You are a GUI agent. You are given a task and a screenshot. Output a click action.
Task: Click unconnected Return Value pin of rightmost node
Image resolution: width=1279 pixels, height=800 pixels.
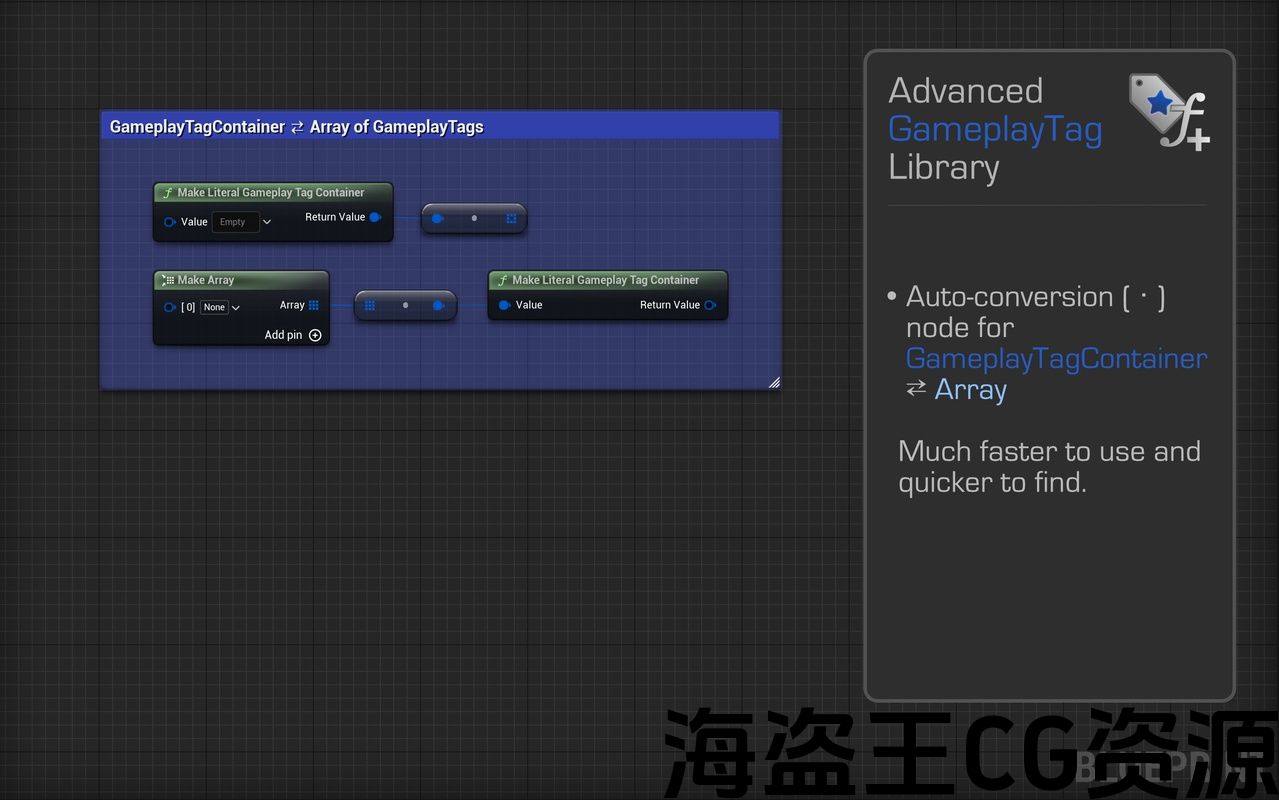pos(710,305)
